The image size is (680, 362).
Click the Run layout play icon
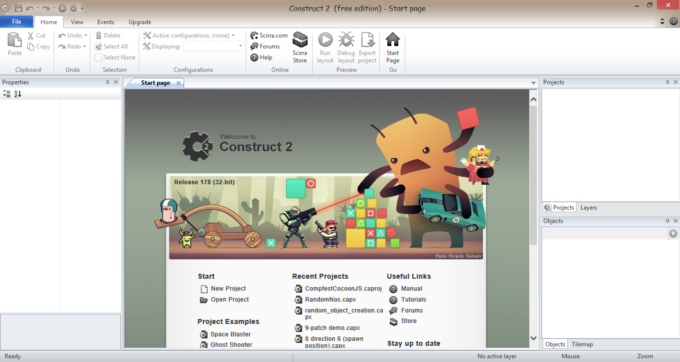point(325,40)
